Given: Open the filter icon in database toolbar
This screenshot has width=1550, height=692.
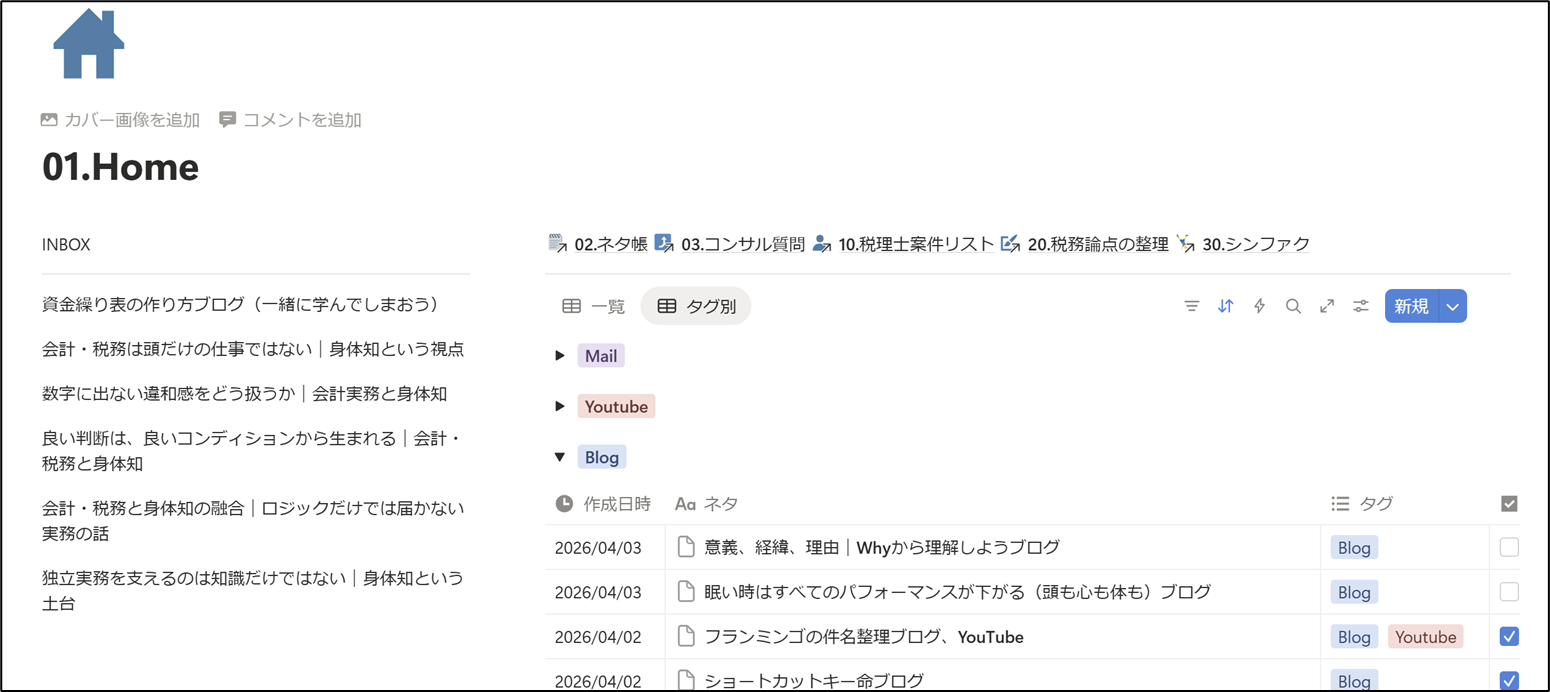Looking at the screenshot, I should tap(1191, 306).
